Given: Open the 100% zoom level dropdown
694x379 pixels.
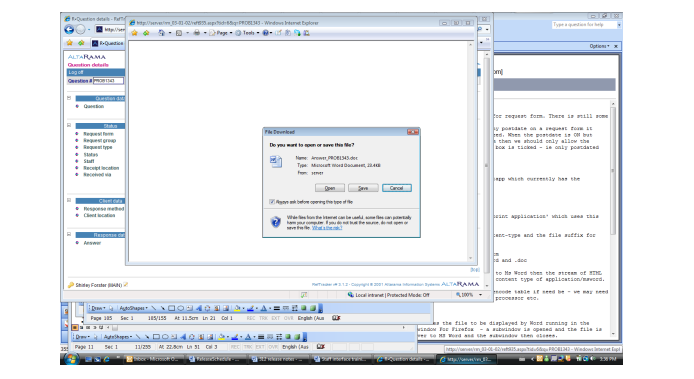Looking at the screenshot, I should click(481, 295).
